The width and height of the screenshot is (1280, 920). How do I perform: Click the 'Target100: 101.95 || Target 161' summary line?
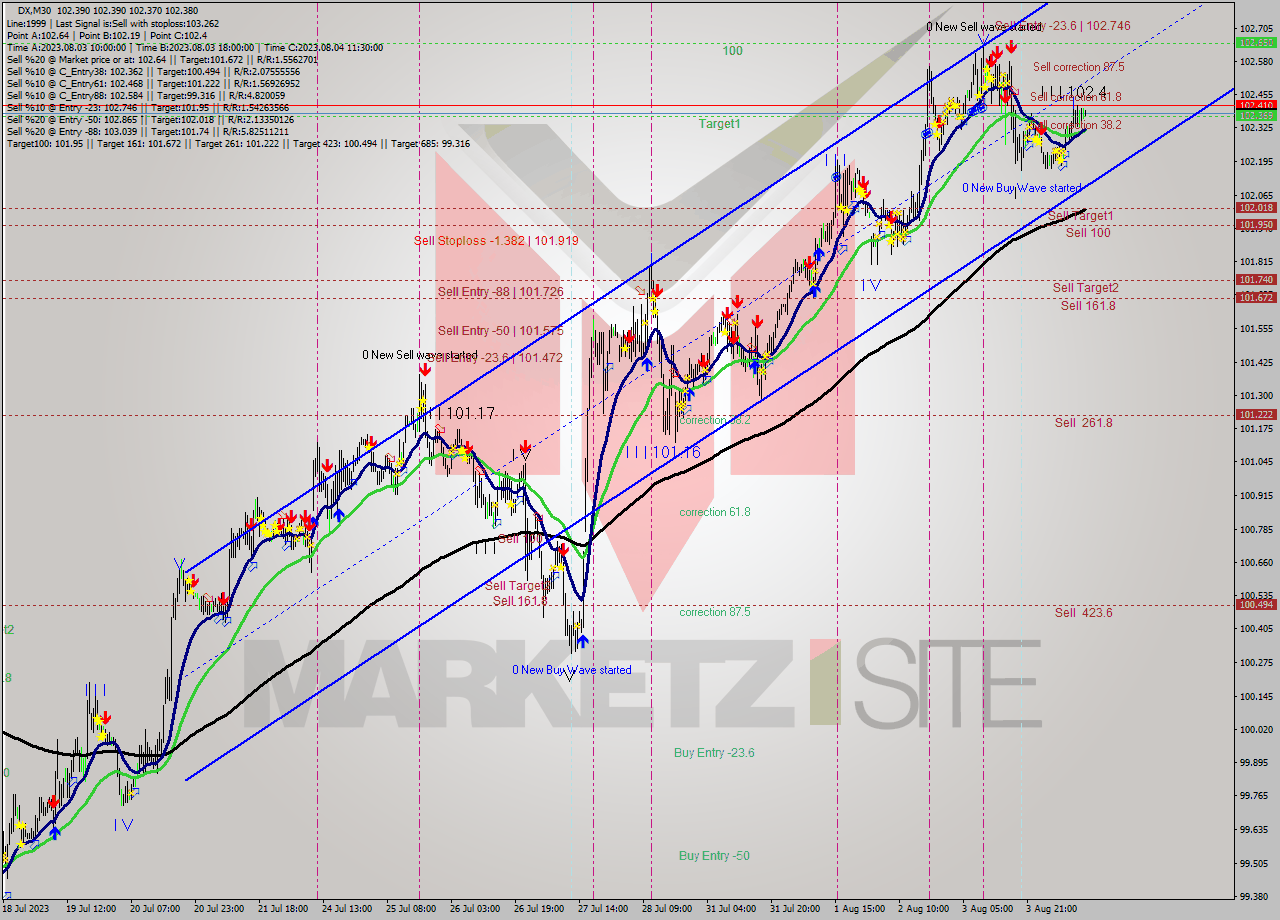pos(238,143)
